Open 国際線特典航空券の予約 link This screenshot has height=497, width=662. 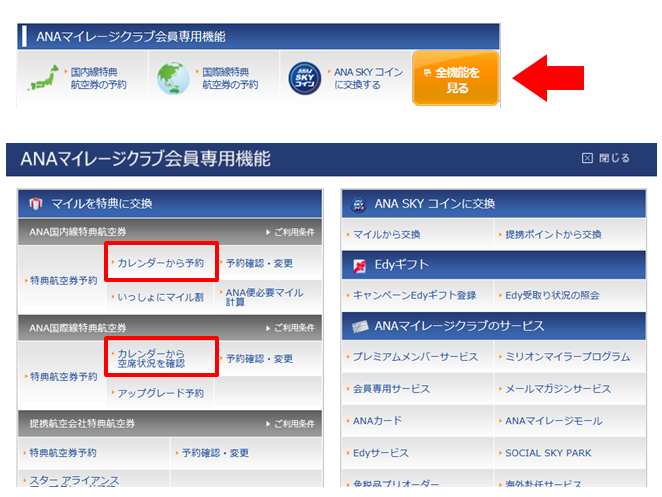click(230, 79)
